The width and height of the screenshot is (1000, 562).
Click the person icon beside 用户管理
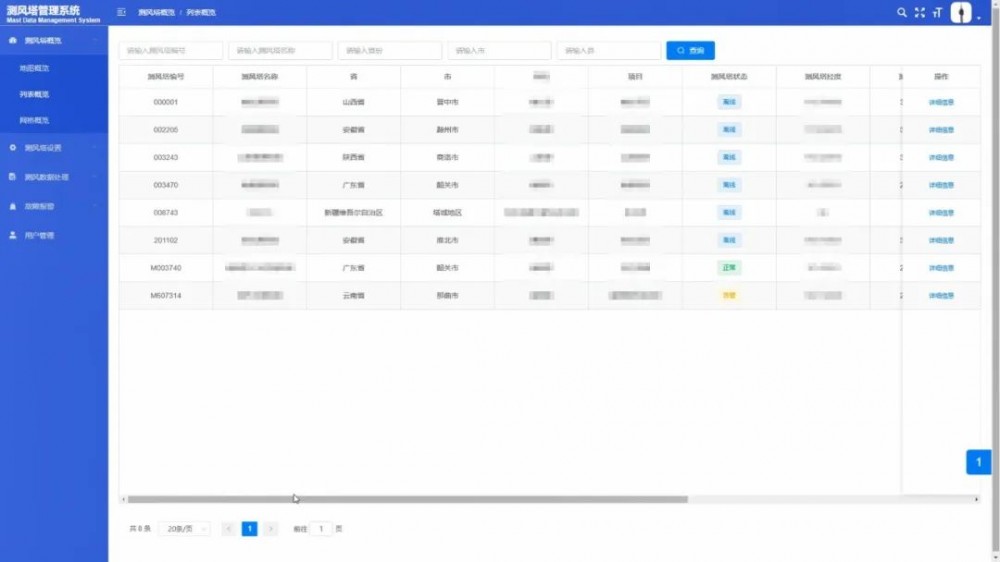pos(13,235)
